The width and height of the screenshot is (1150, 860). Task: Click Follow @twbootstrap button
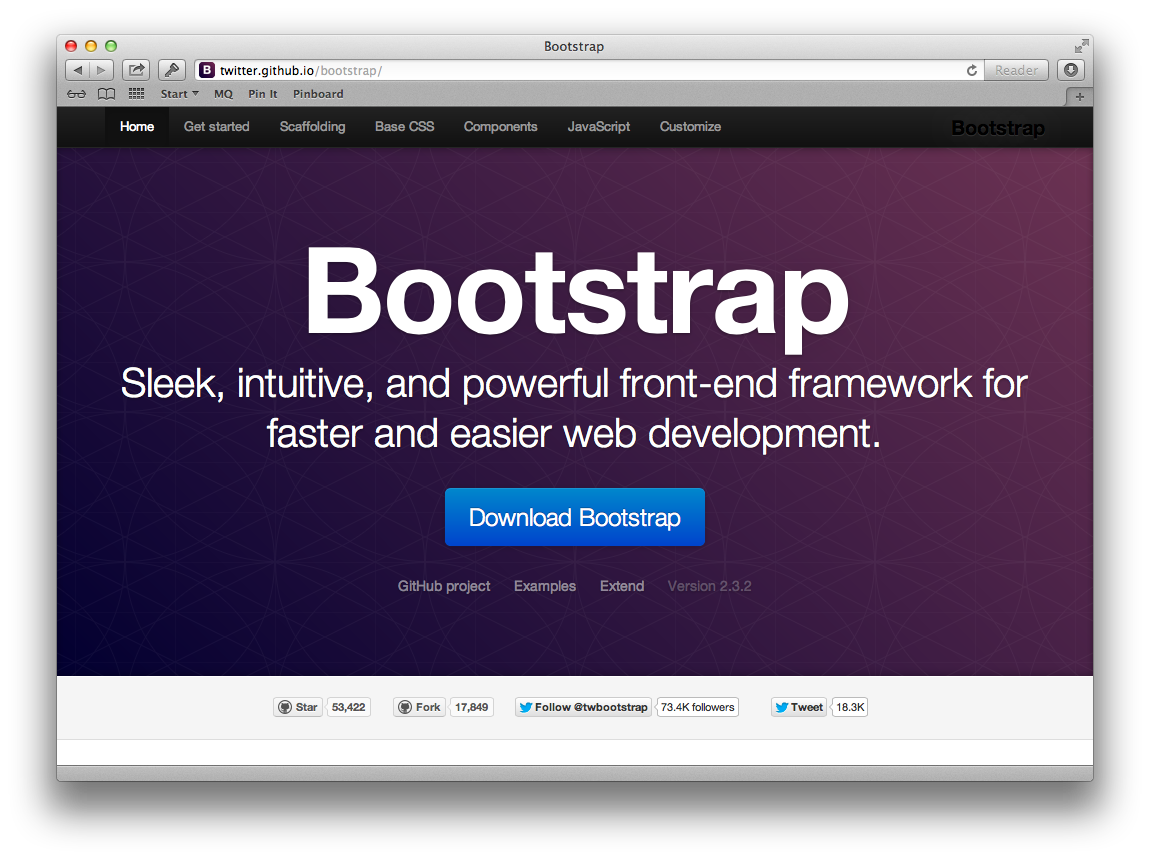[x=583, y=707]
